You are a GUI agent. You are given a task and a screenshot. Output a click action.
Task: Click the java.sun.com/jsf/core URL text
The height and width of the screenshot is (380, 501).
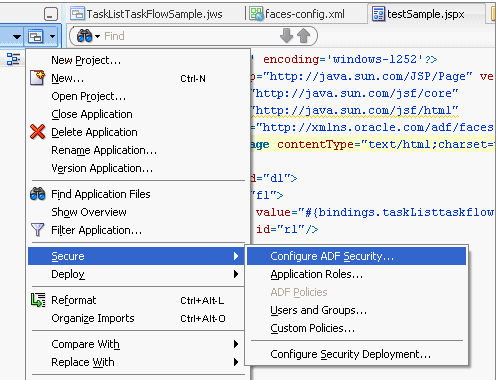357,93
